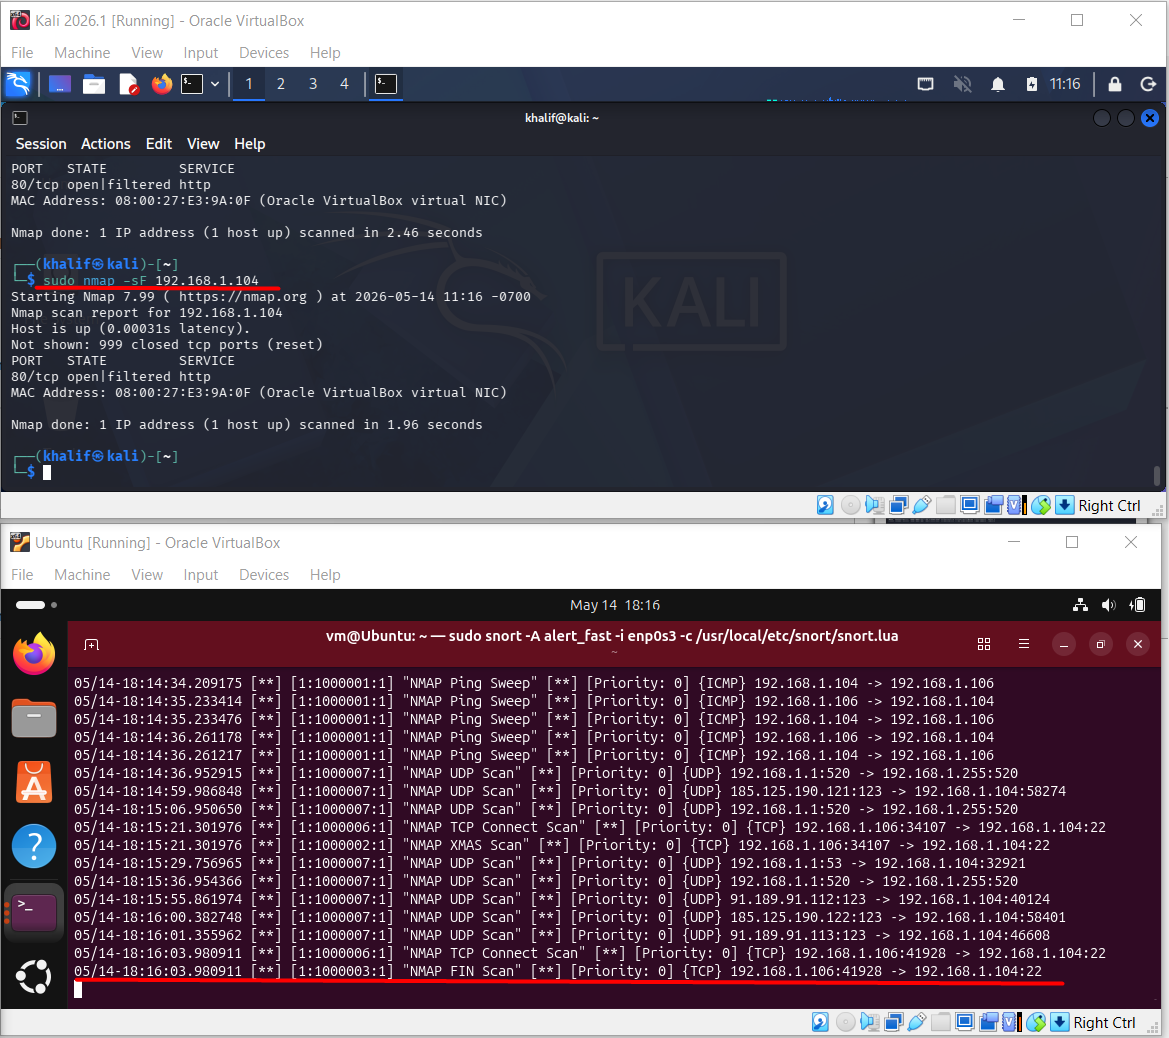Click the display settings icon in Kali tray

[925, 84]
